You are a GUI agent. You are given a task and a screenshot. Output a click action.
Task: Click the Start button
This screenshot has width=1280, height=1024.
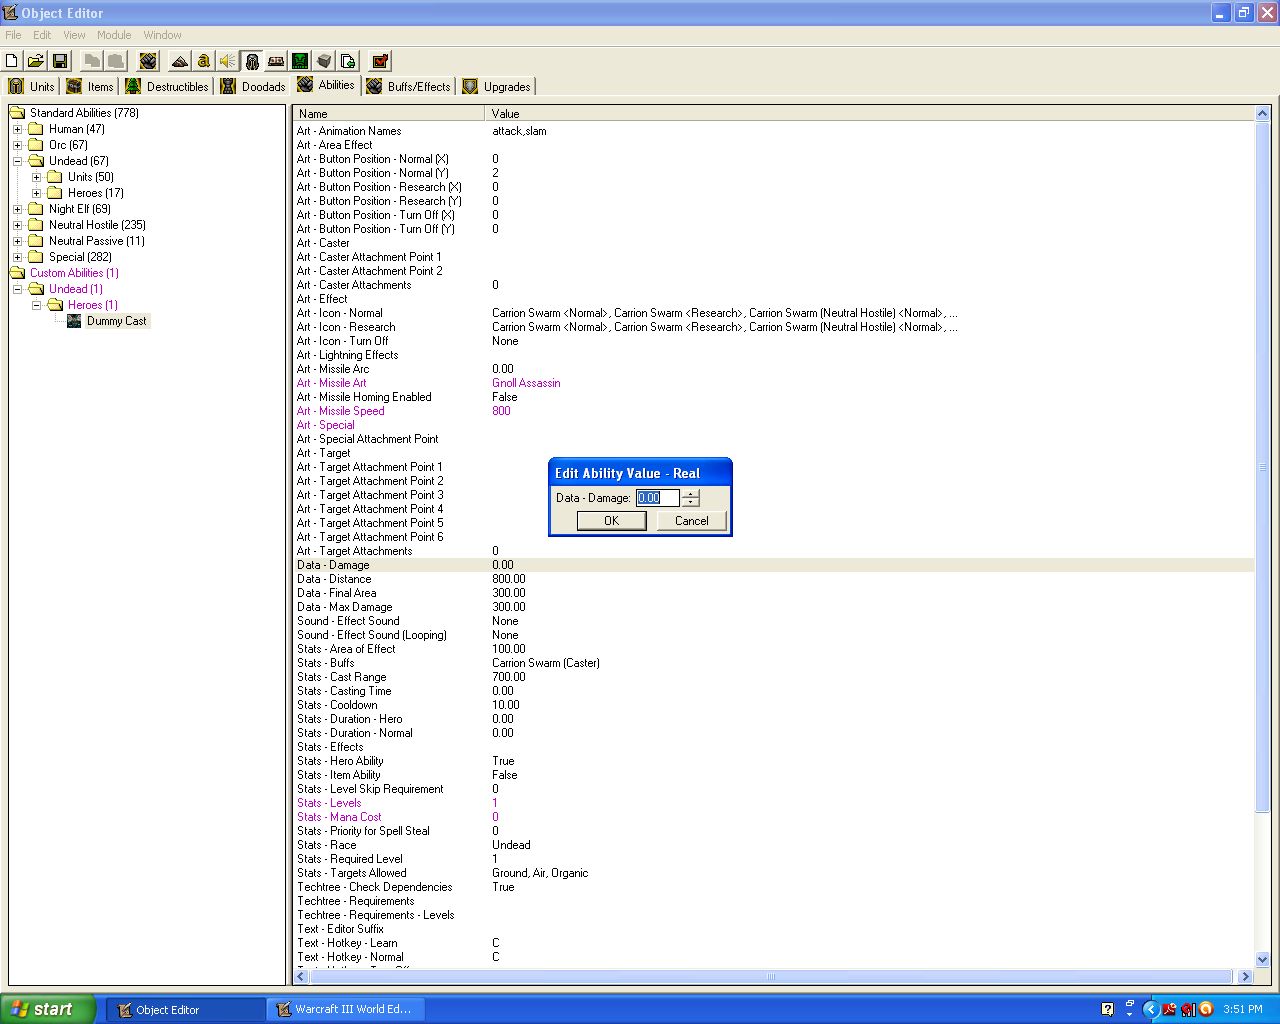click(48, 1009)
